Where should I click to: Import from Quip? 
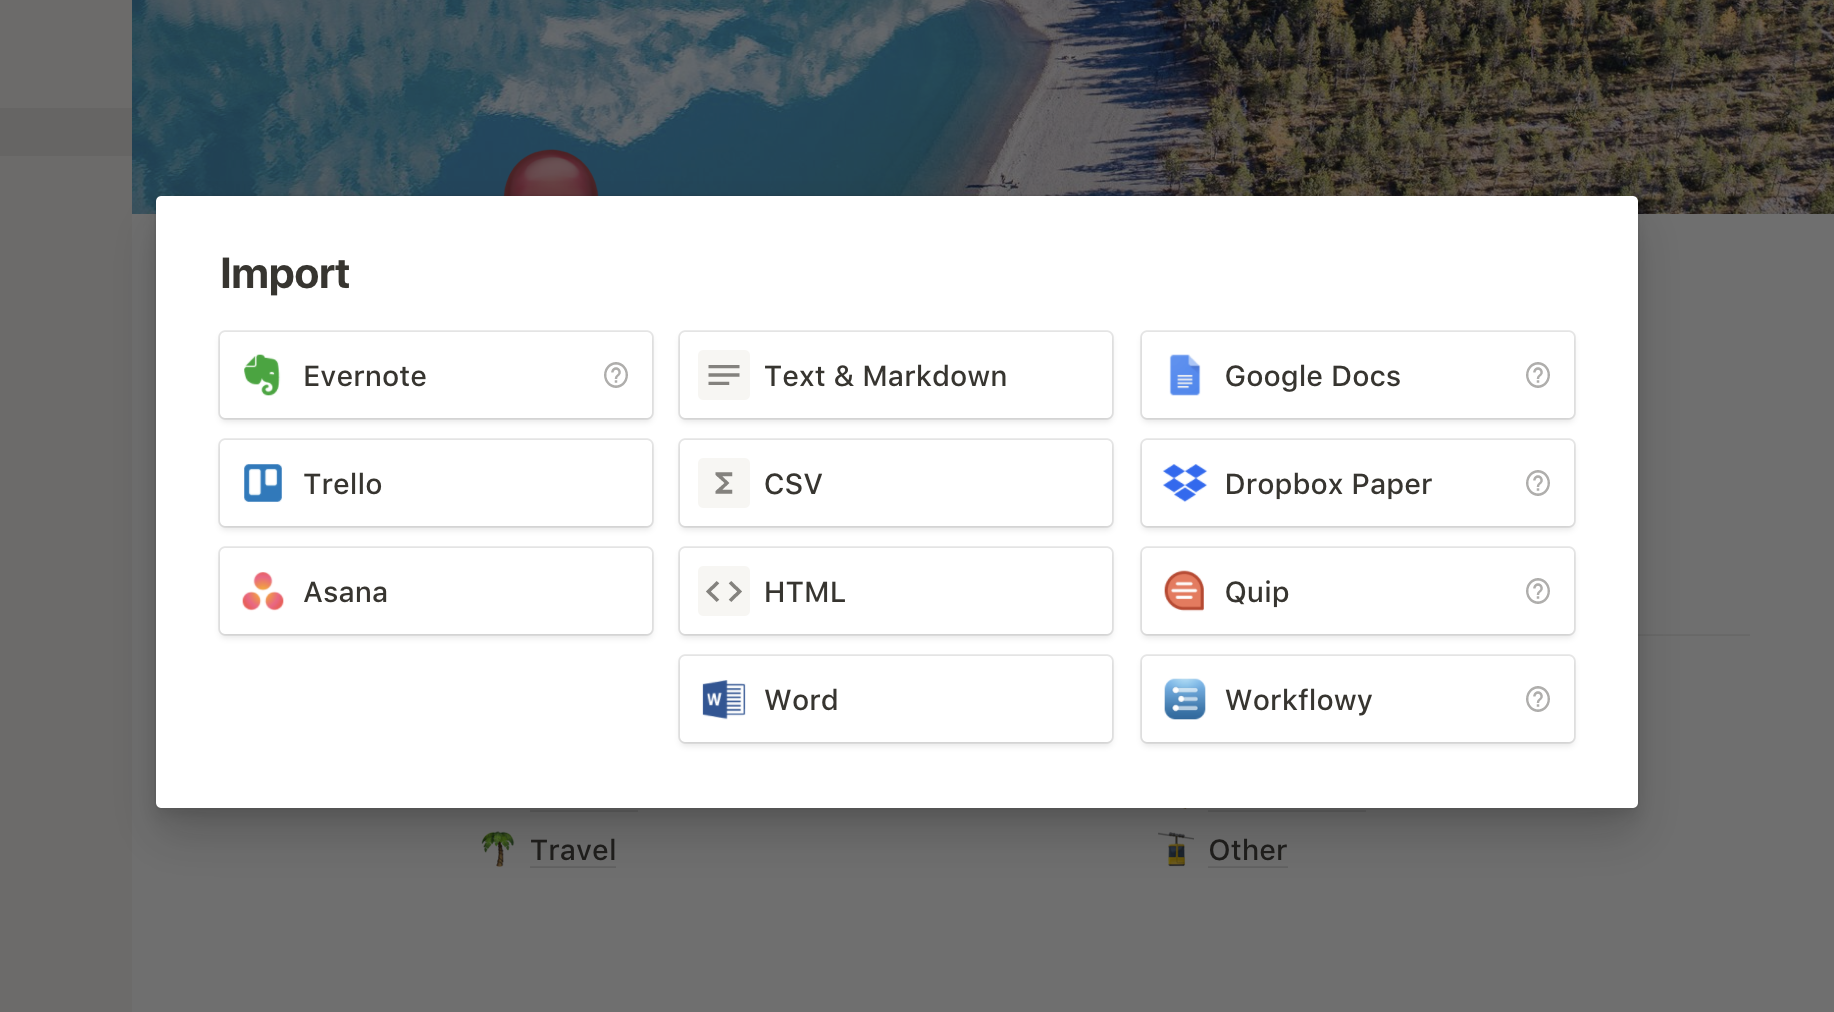(1358, 591)
